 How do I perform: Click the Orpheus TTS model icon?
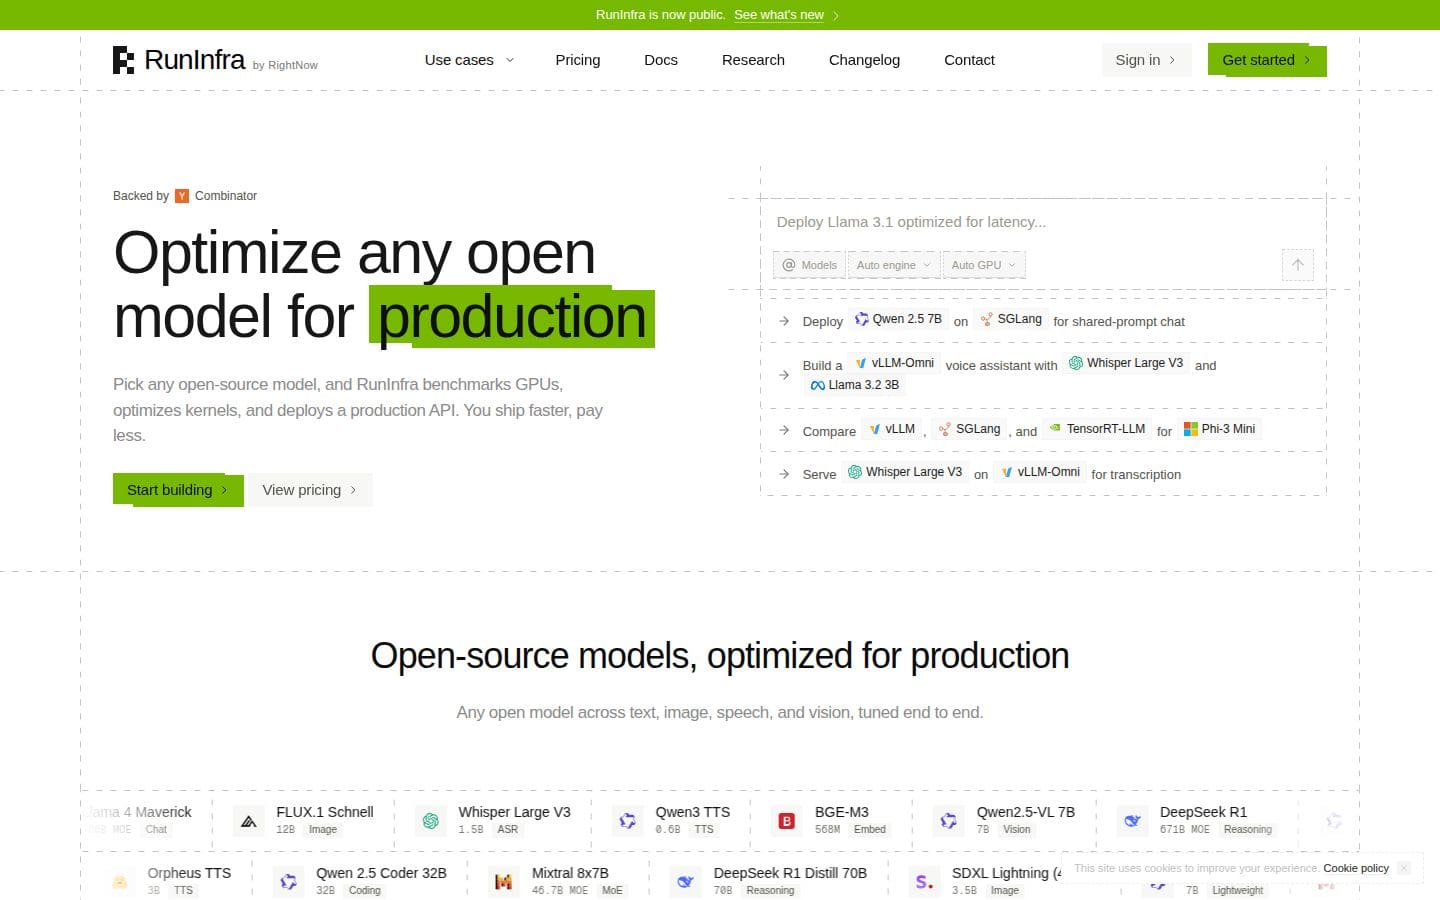pos(120,882)
